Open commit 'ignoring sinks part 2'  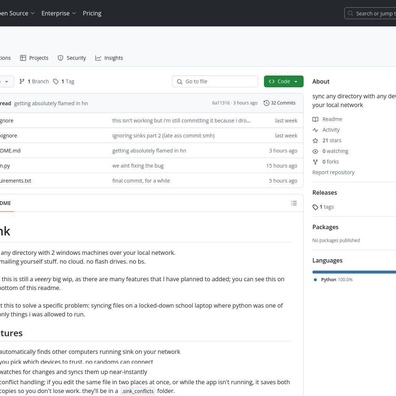click(163, 136)
